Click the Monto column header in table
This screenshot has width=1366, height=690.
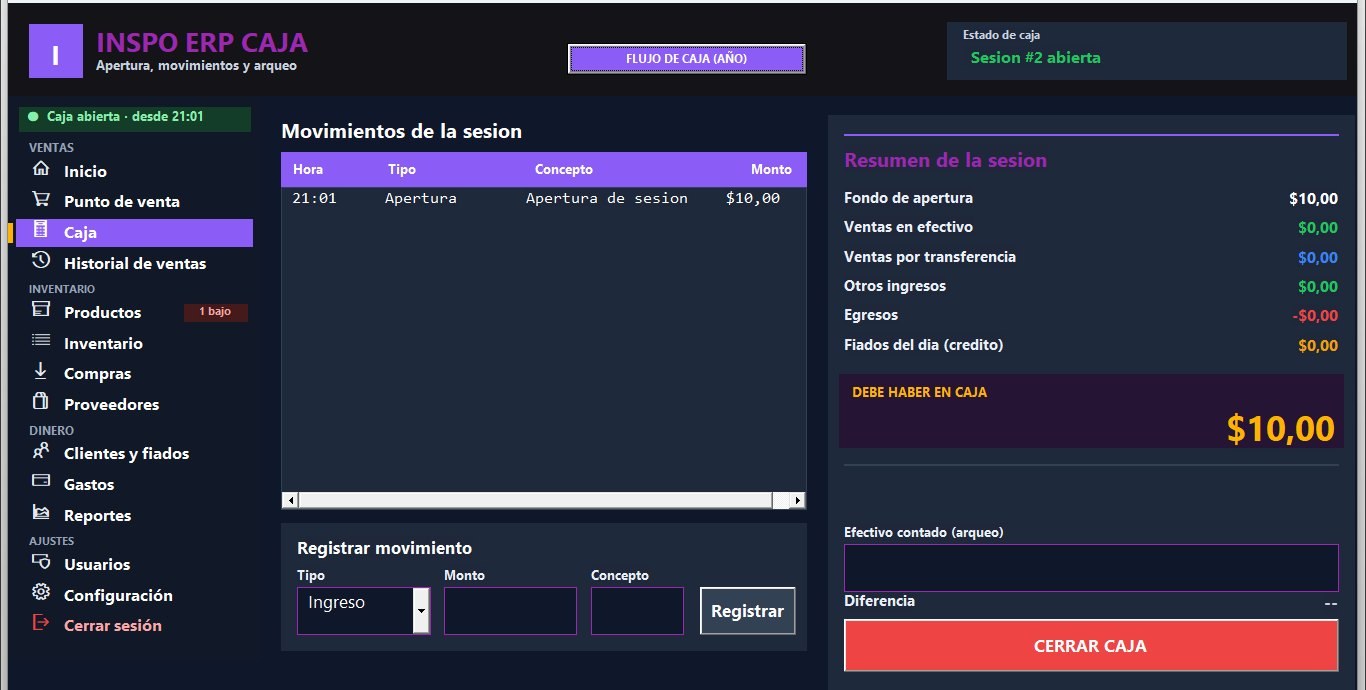point(771,170)
